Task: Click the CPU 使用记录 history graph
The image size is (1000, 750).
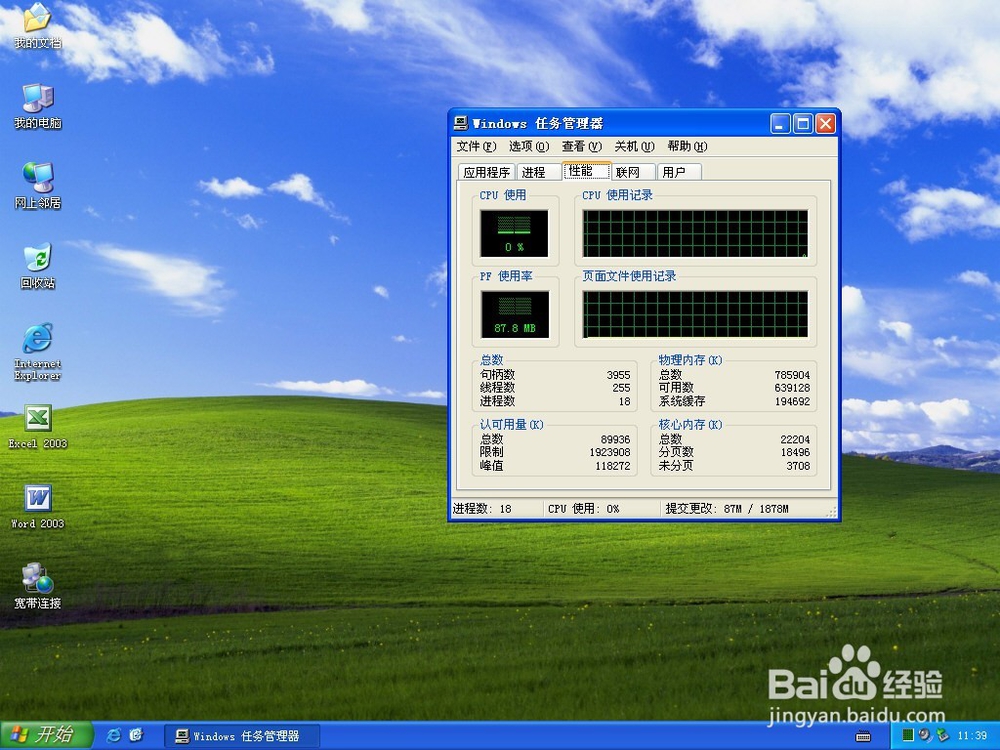Action: 695,233
